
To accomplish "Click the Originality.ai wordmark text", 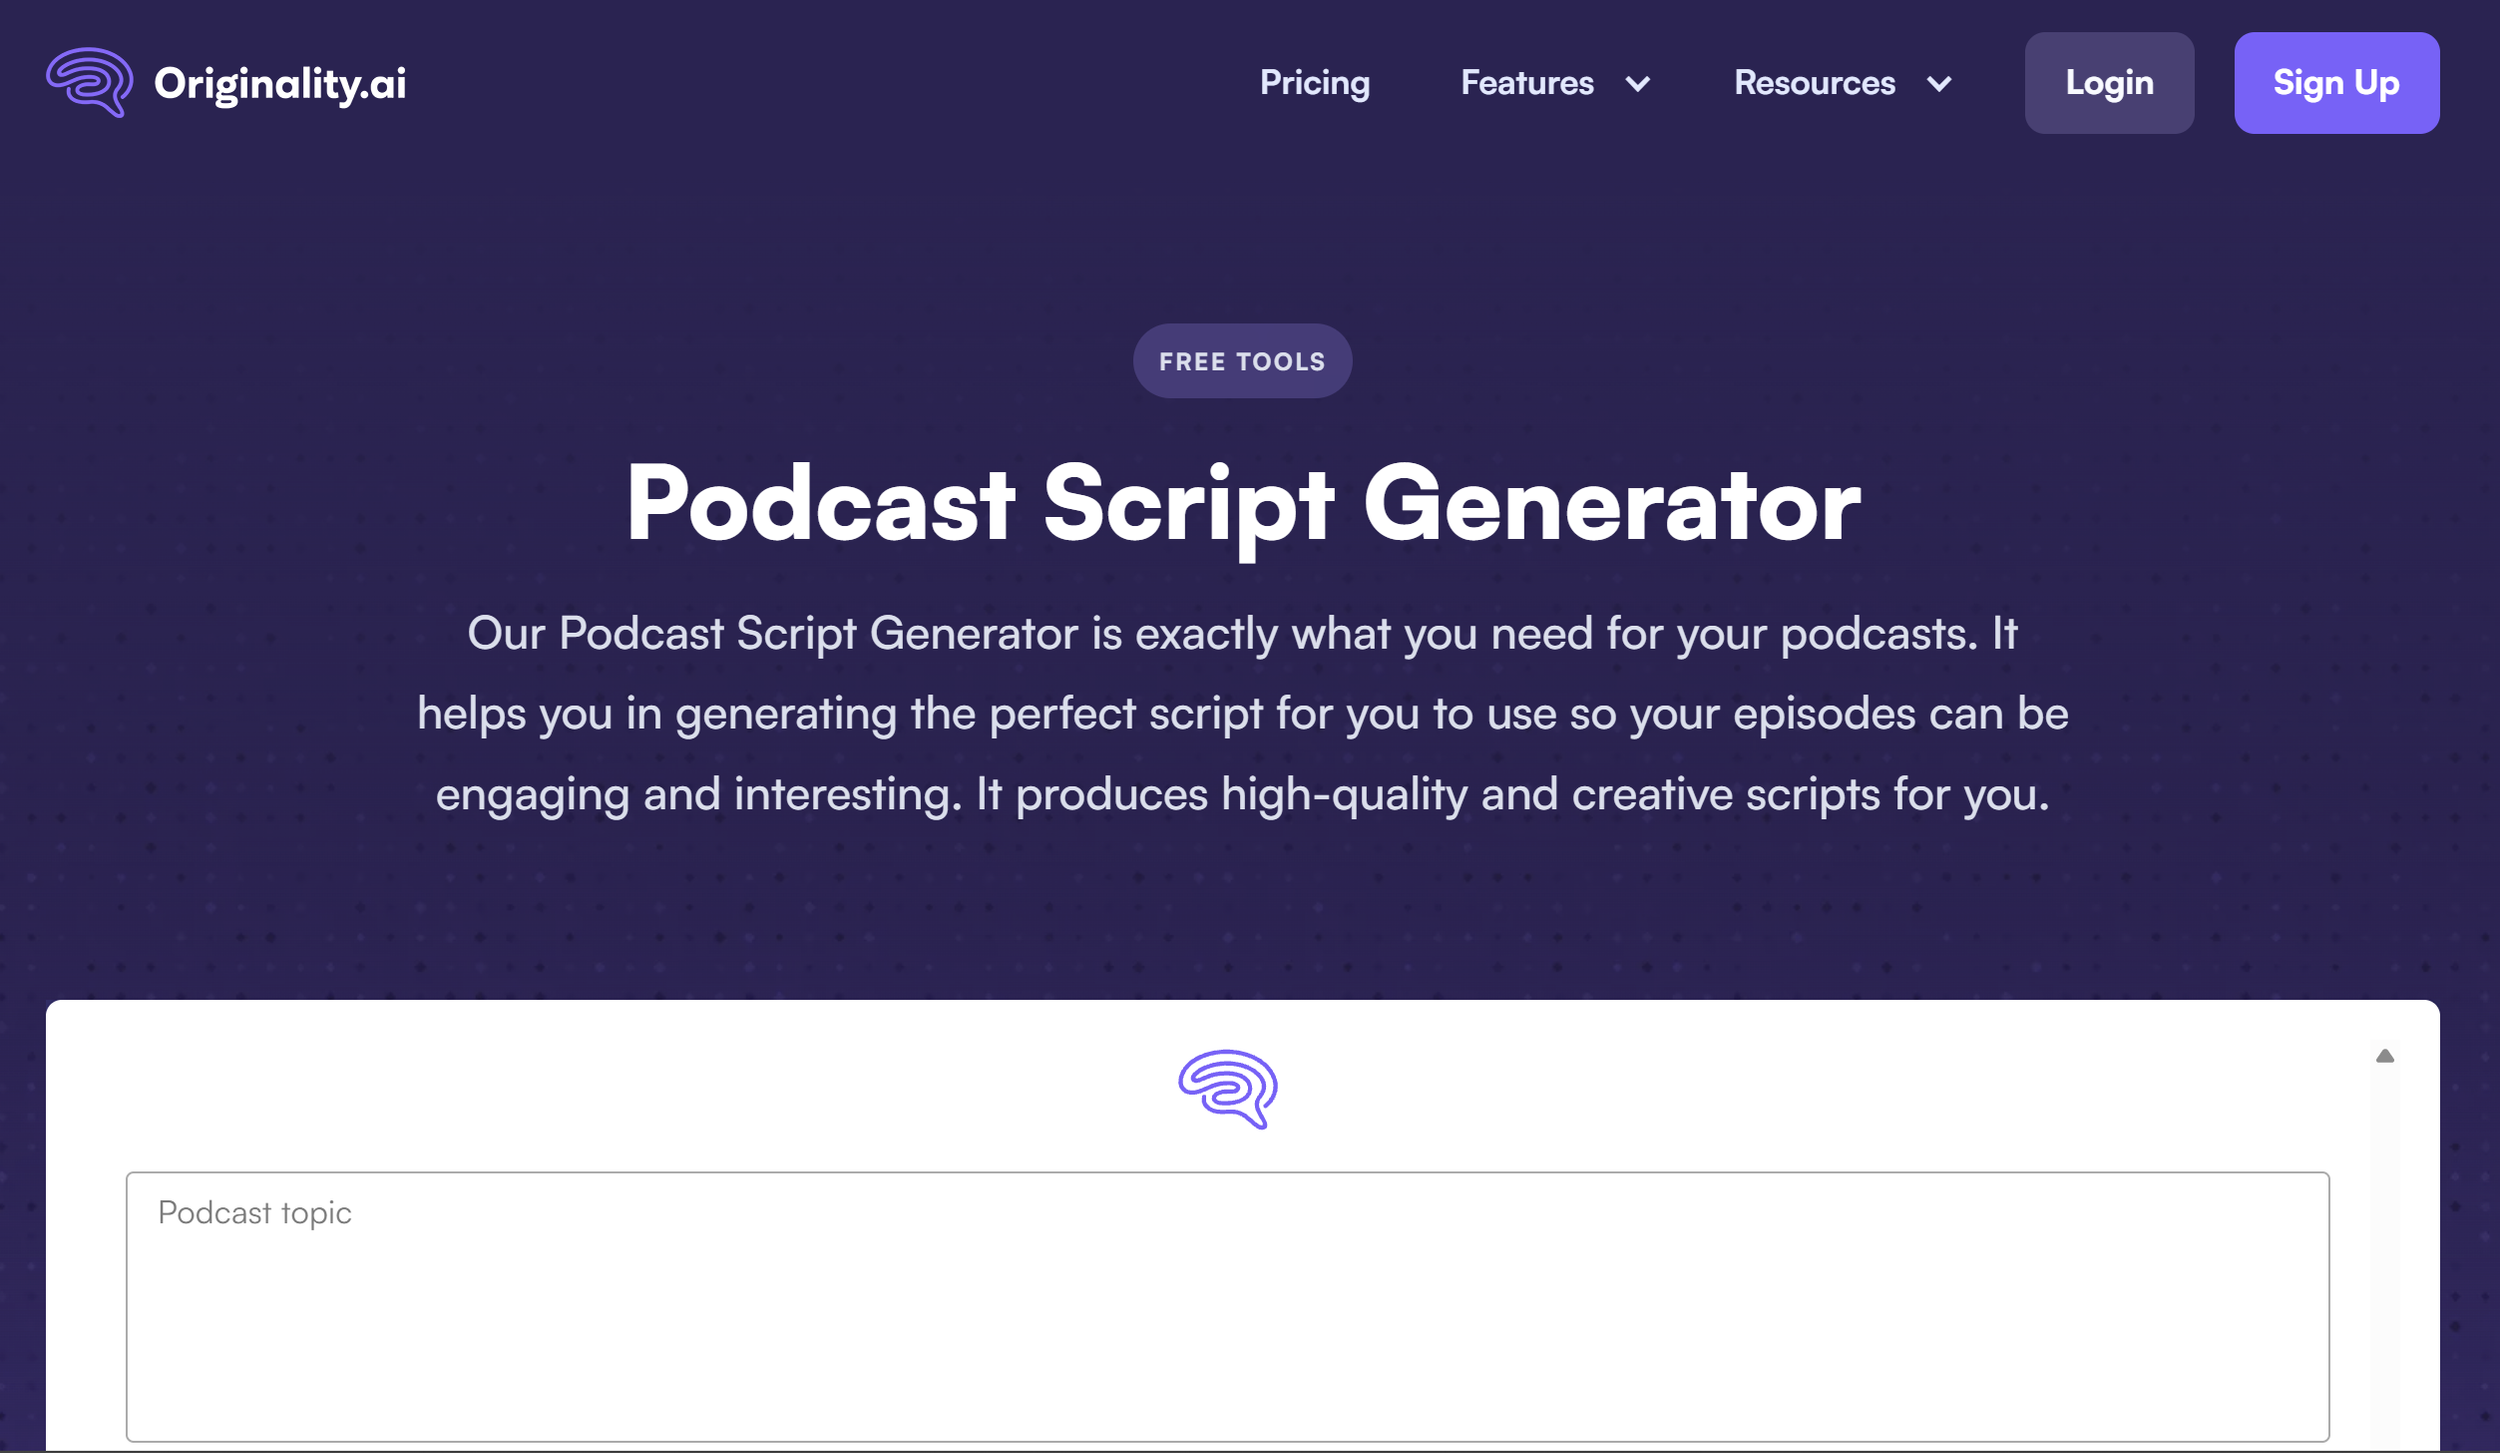I will 280,83.
